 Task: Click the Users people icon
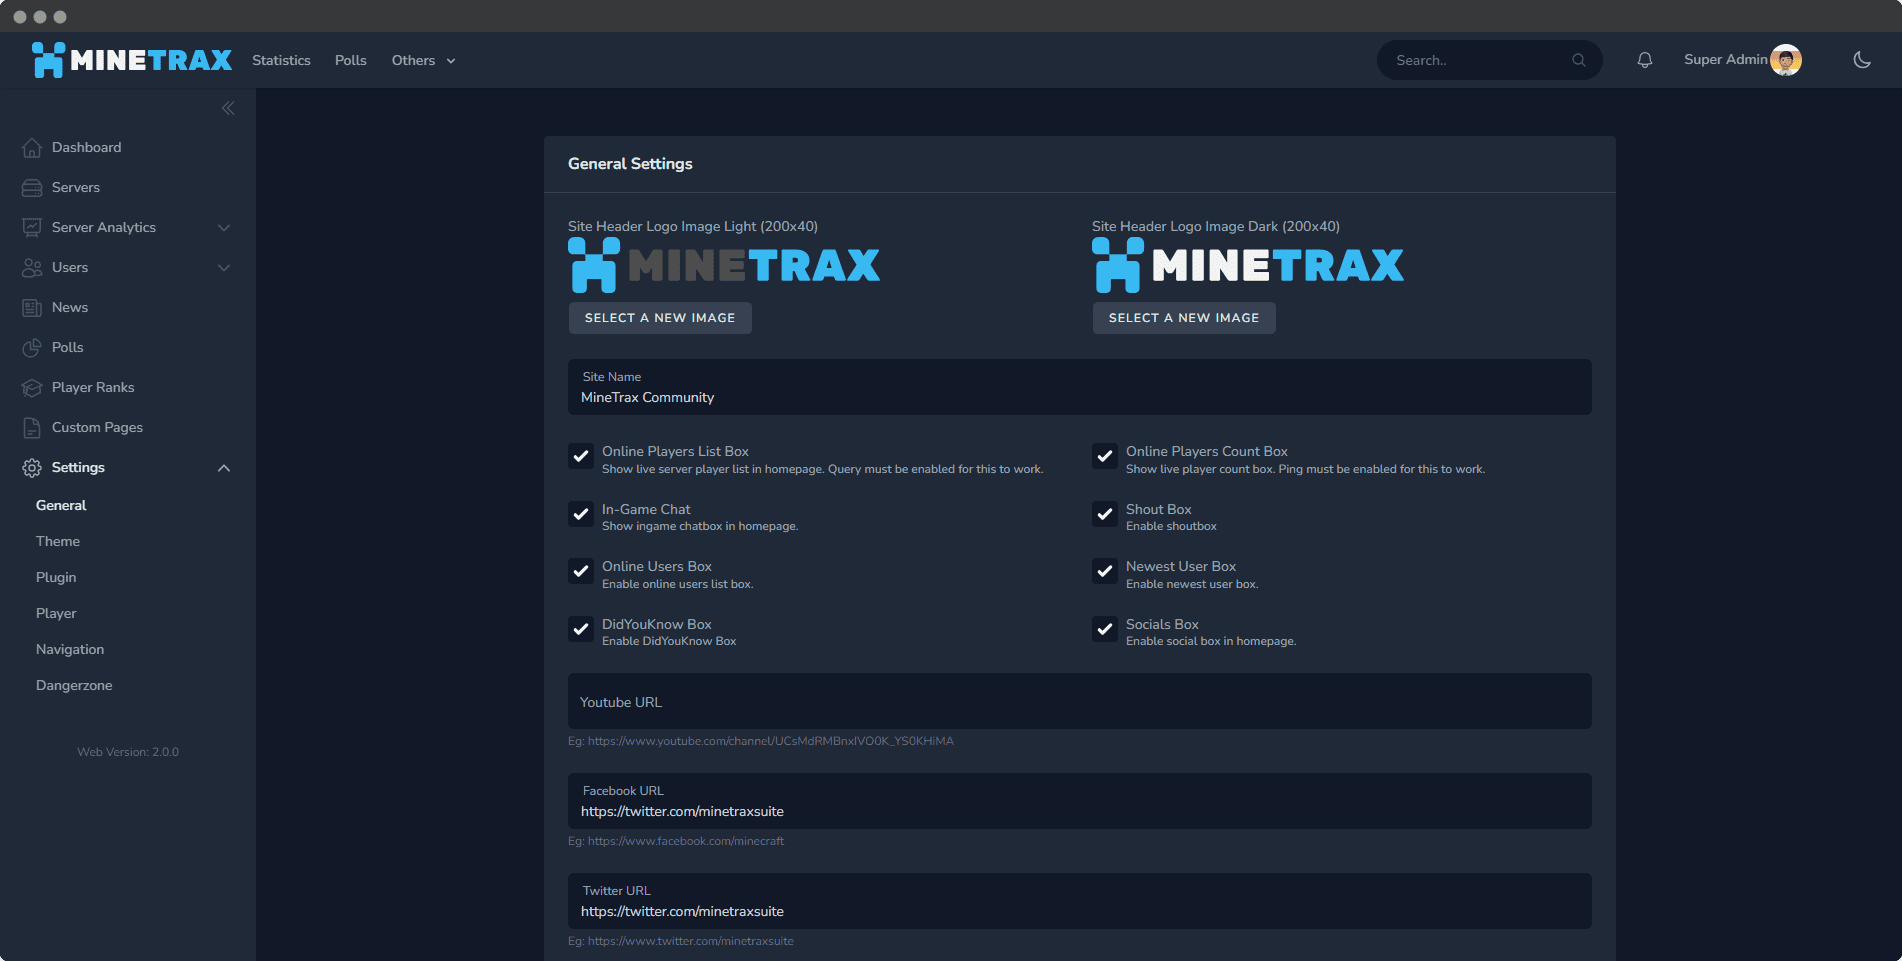[x=32, y=267]
